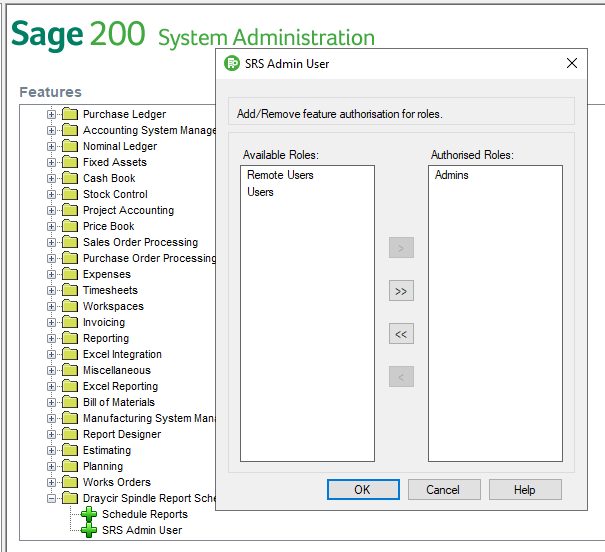This screenshot has width=605, height=552.
Task: Expand the Purchase Order Processing node
Action: (51, 258)
